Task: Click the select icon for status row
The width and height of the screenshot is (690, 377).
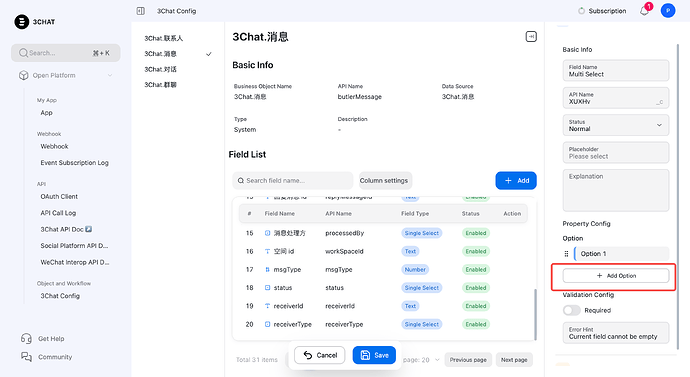Action: click(267, 288)
